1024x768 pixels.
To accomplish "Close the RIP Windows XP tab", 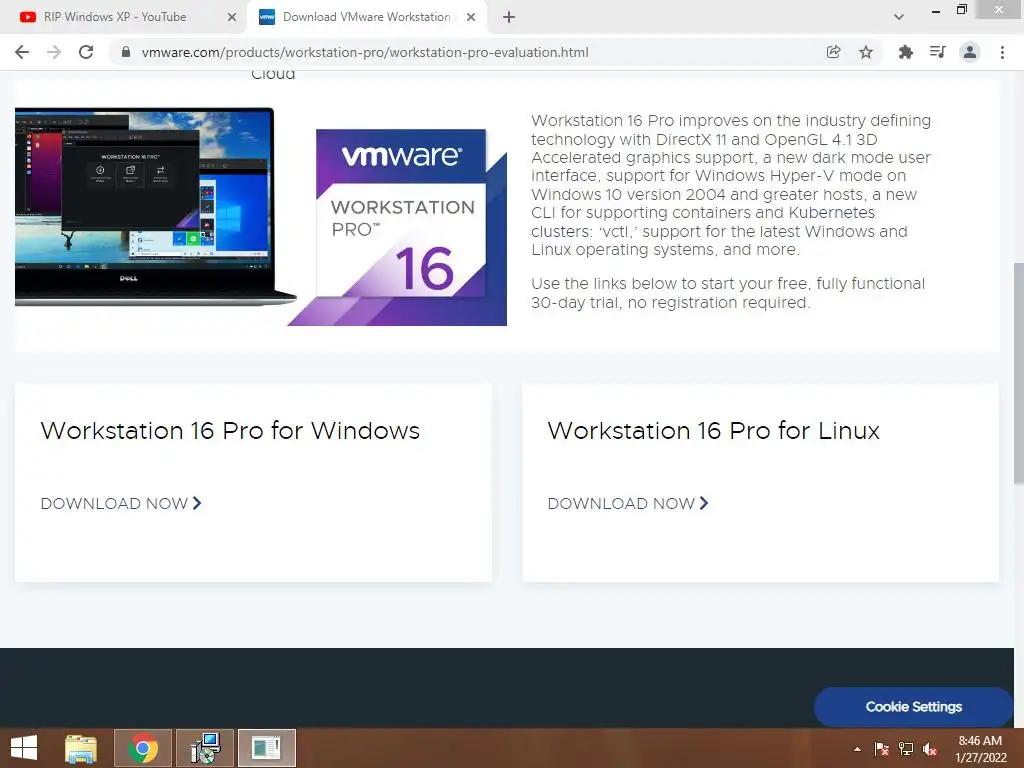I will pyautogui.click(x=232, y=17).
